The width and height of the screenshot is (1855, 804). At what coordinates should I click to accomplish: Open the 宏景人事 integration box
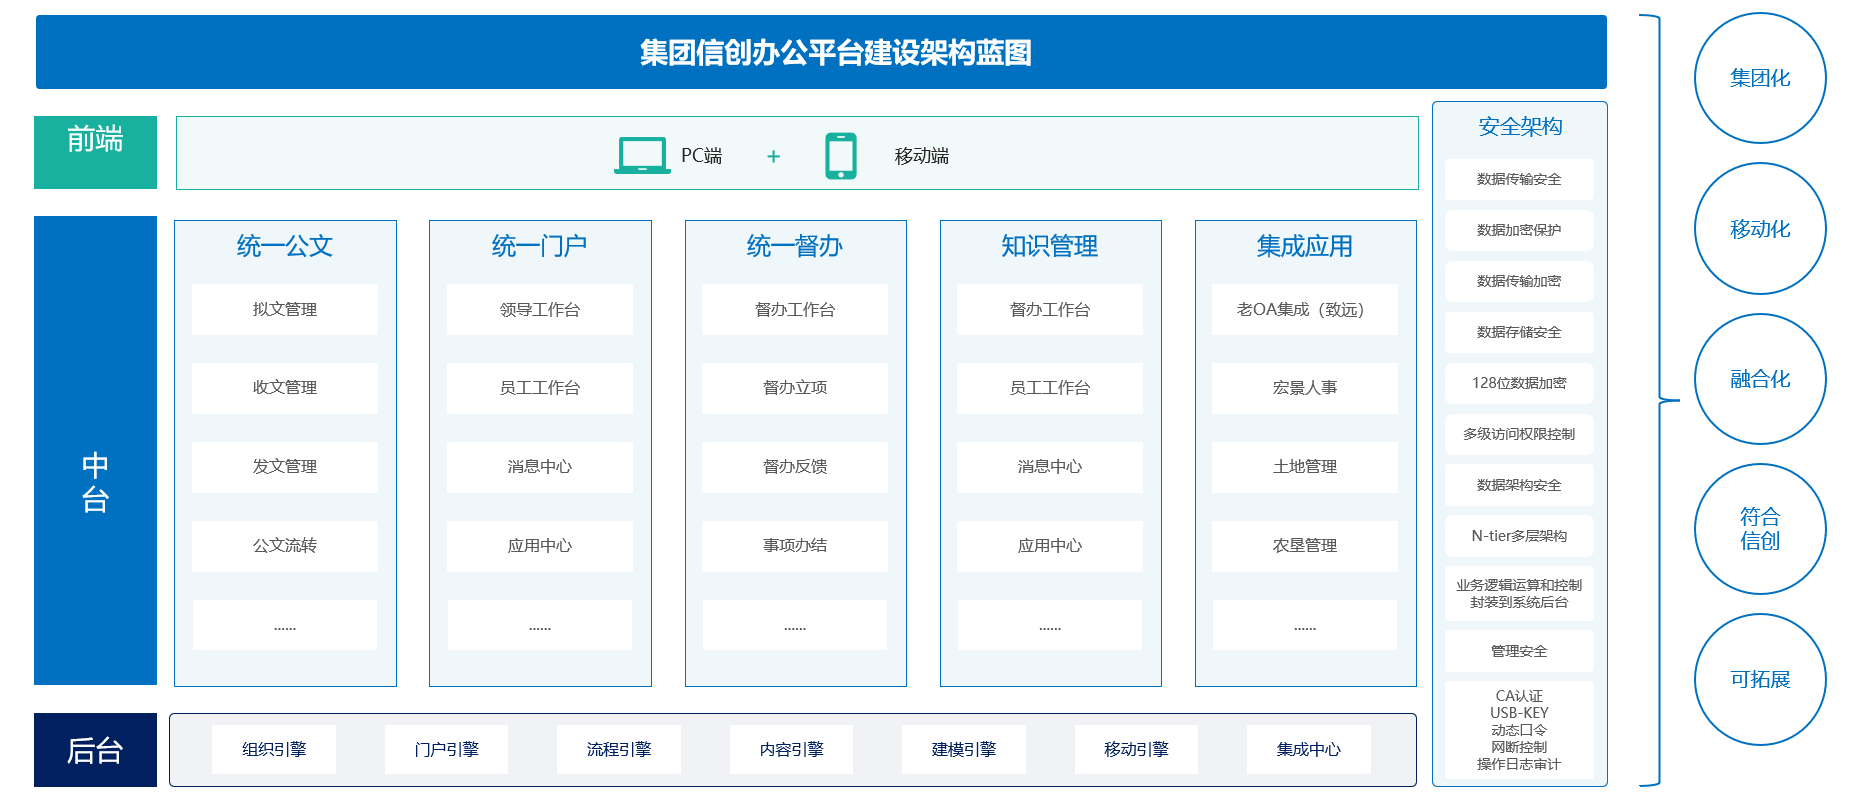point(1305,388)
